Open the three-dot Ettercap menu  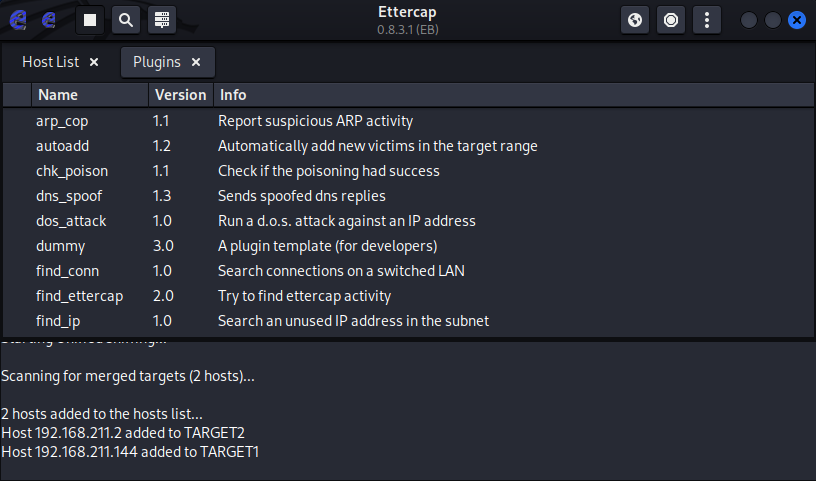(707, 19)
